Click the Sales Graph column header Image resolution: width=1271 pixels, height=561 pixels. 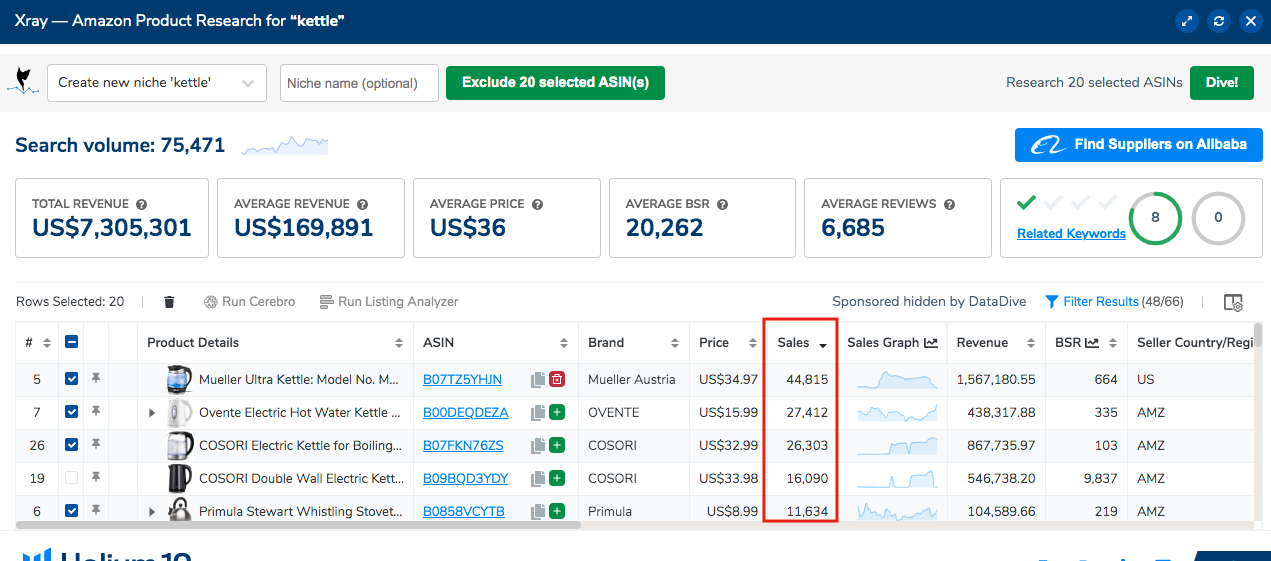(892, 343)
